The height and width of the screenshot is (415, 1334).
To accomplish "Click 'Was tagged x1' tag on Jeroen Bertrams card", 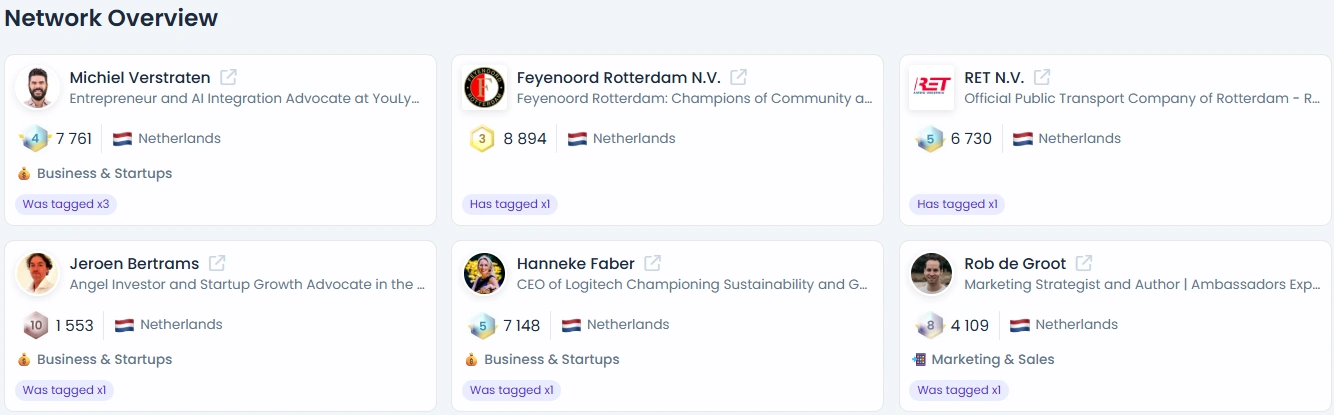I will 64,390.
